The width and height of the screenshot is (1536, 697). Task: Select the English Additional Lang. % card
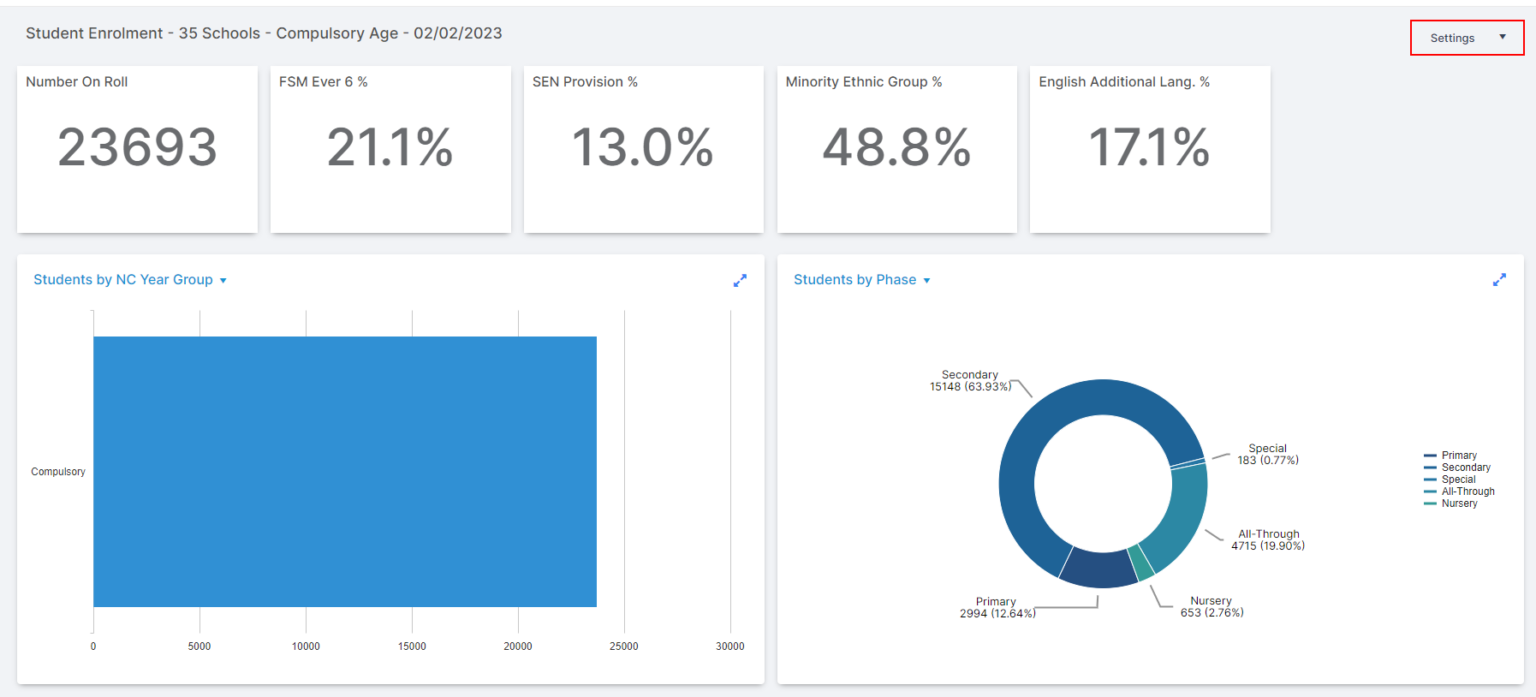pyautogui.click(x=1150, y=149)
